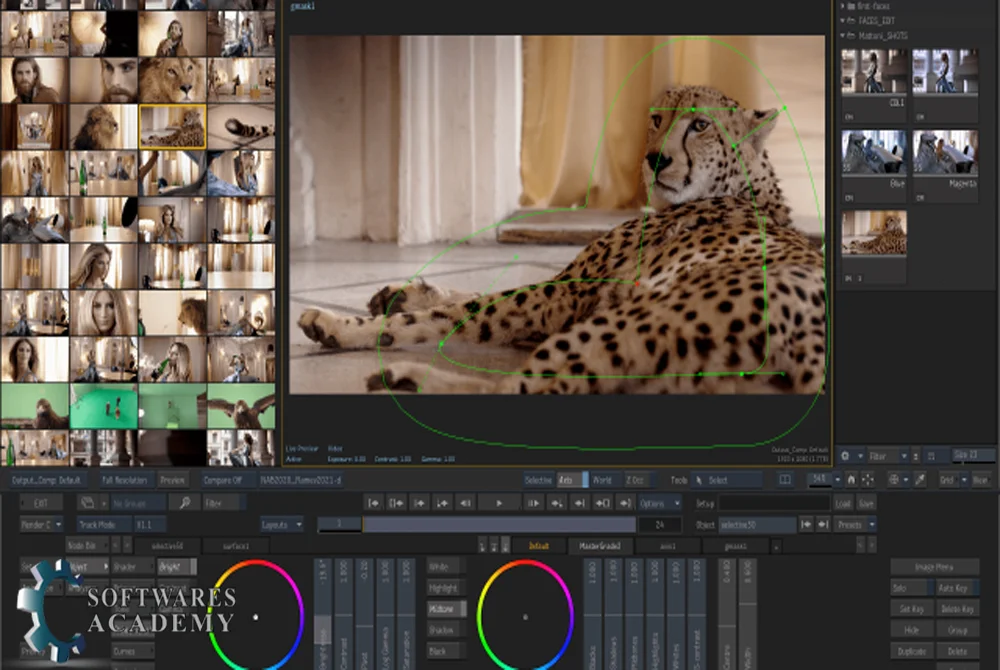Click inside the left color wheel

(x=256, y=616)
